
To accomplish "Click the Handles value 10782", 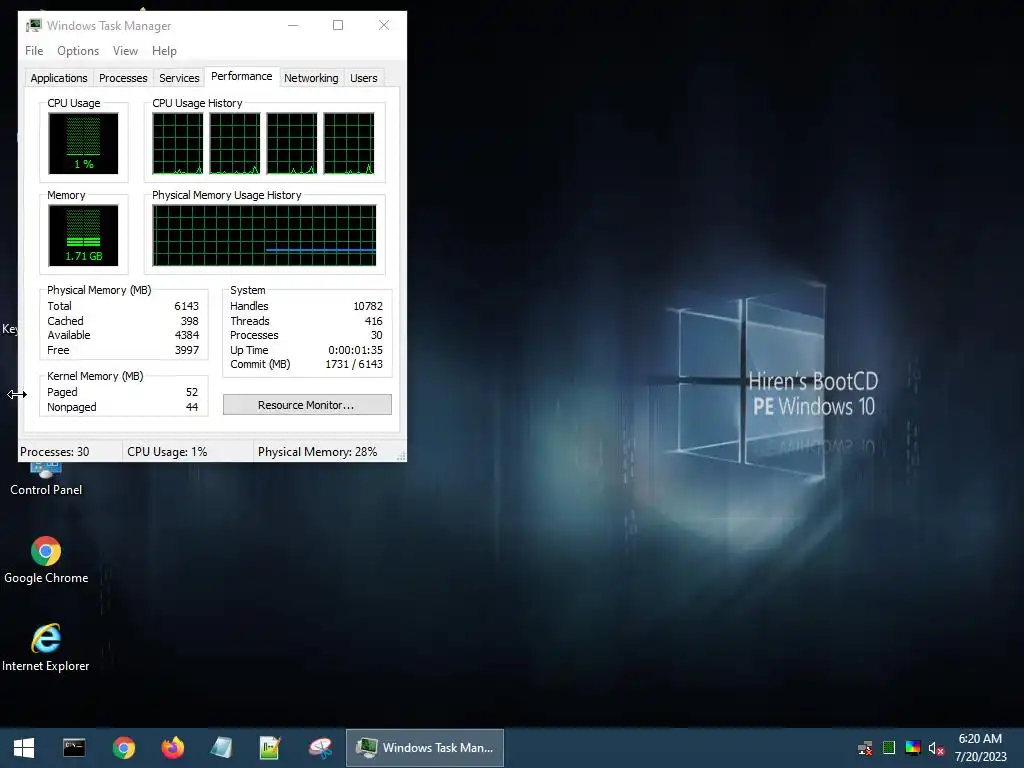I will tap(368, 306).
